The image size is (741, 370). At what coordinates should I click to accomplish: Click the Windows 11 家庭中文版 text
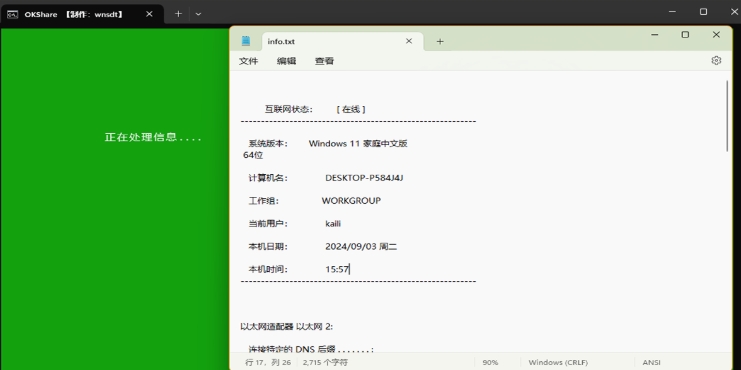click(358, 144)
